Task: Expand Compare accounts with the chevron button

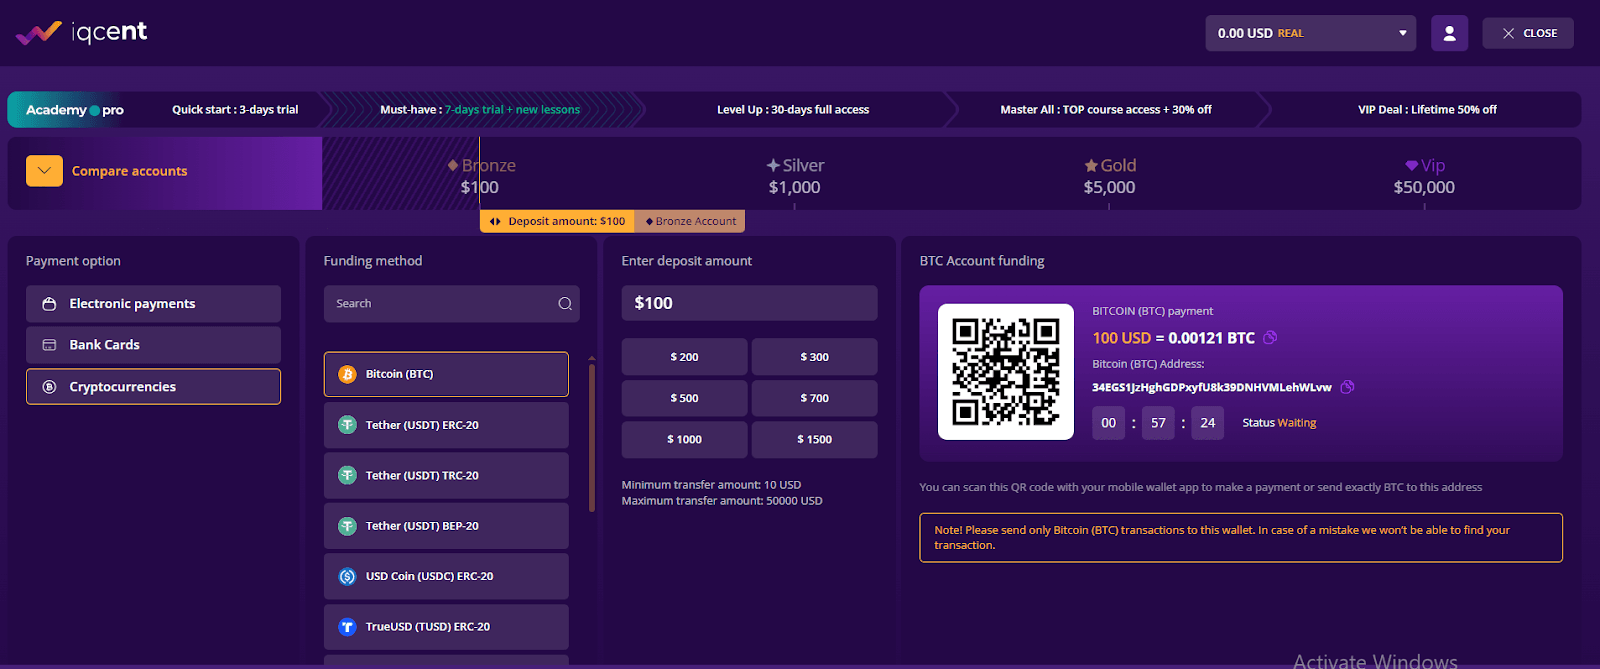Action: (x=44, y=171)
